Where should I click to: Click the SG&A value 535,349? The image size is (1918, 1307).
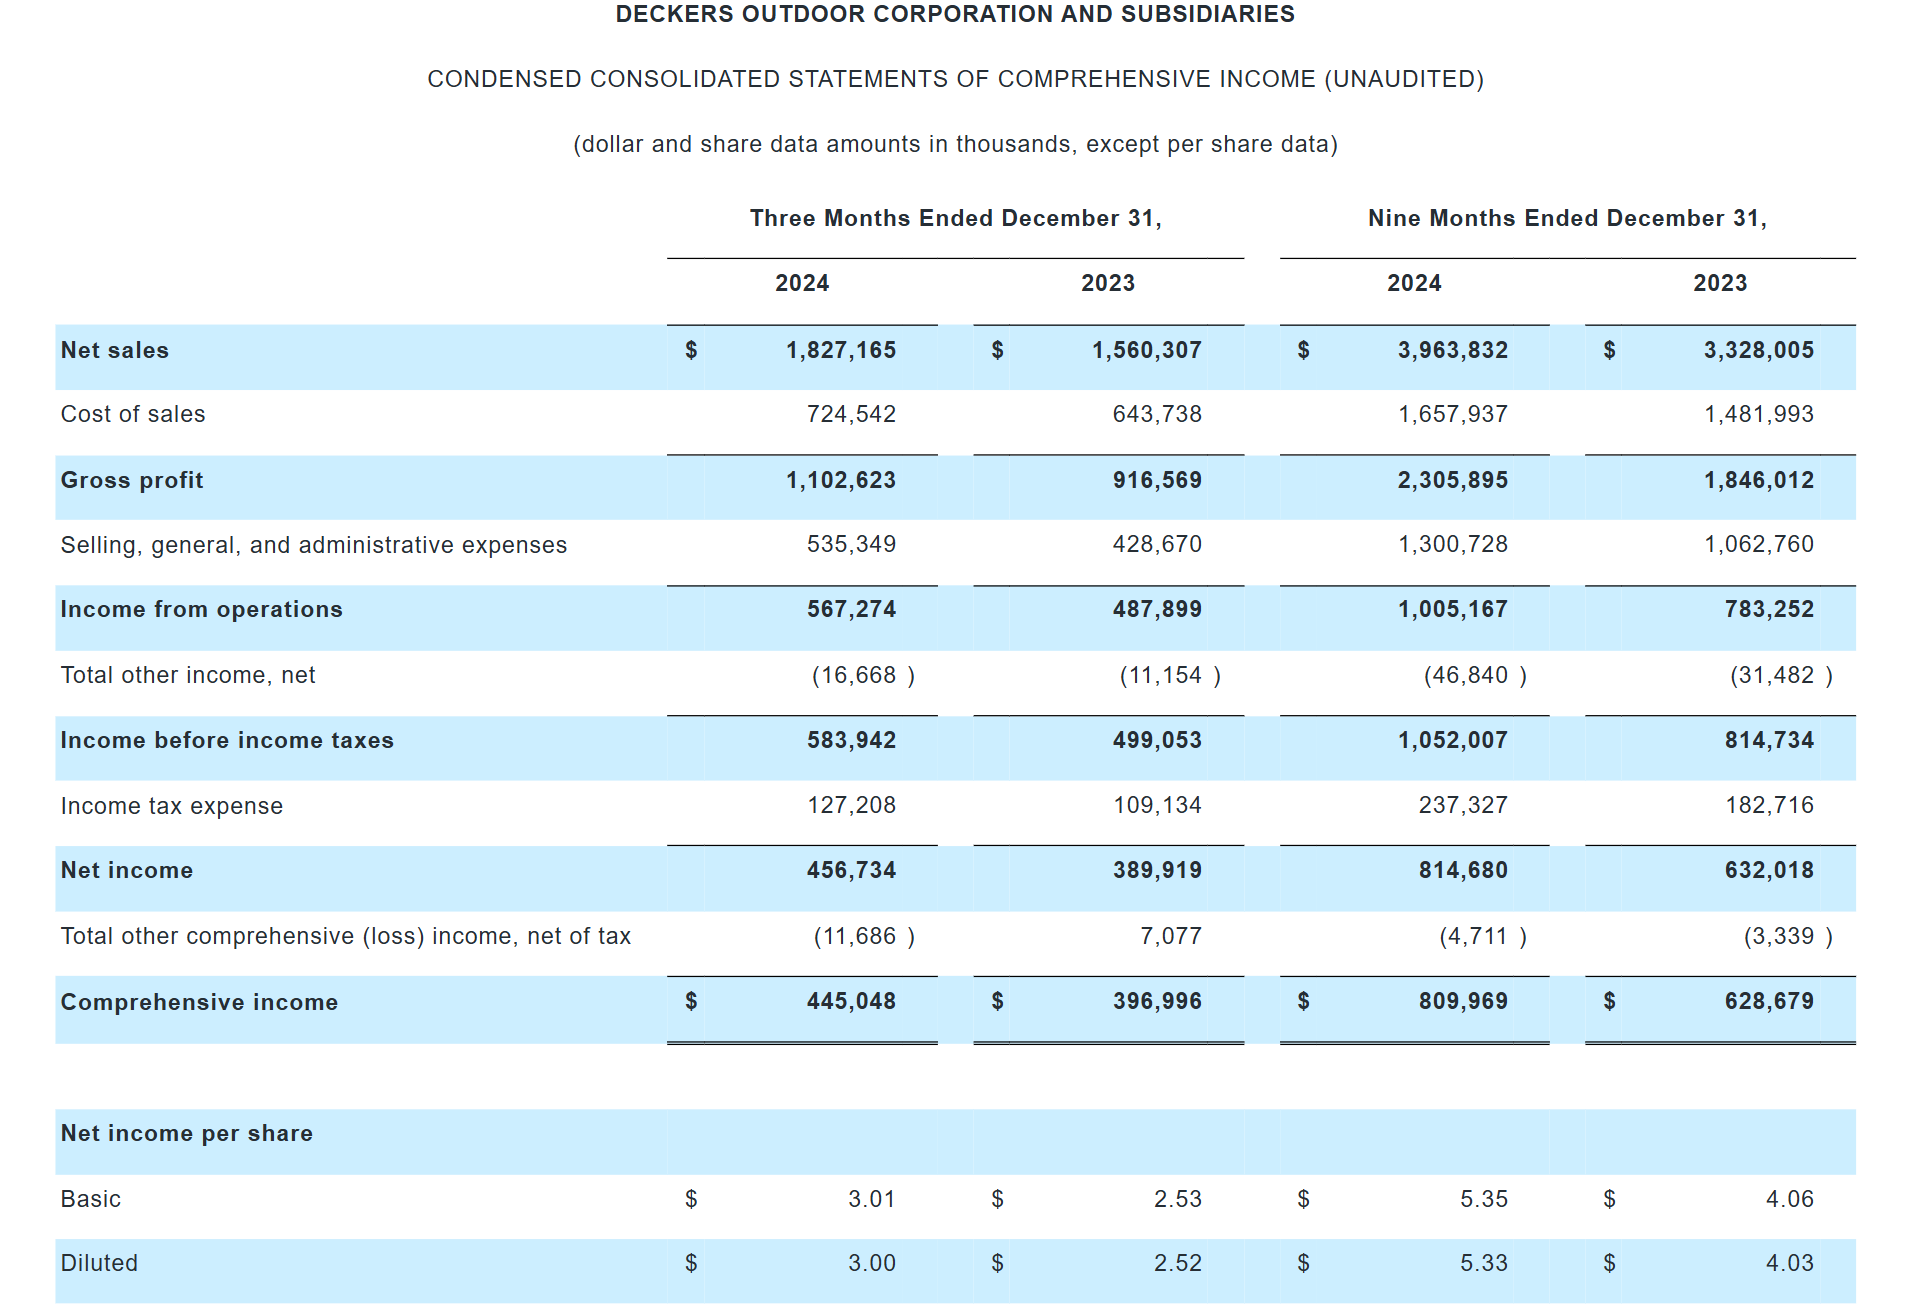point(852,544)
